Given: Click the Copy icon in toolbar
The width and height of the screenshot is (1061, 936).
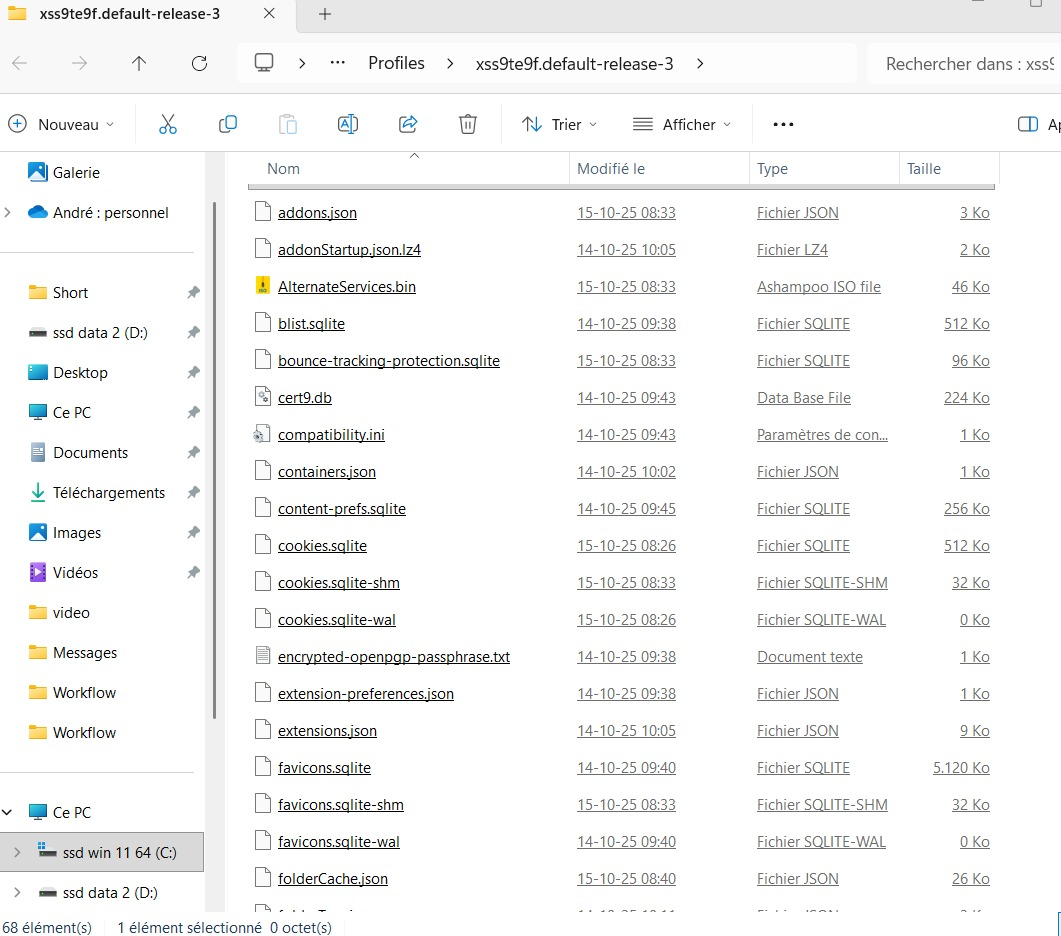Looking at the screenshot, I should click(228, 124).
